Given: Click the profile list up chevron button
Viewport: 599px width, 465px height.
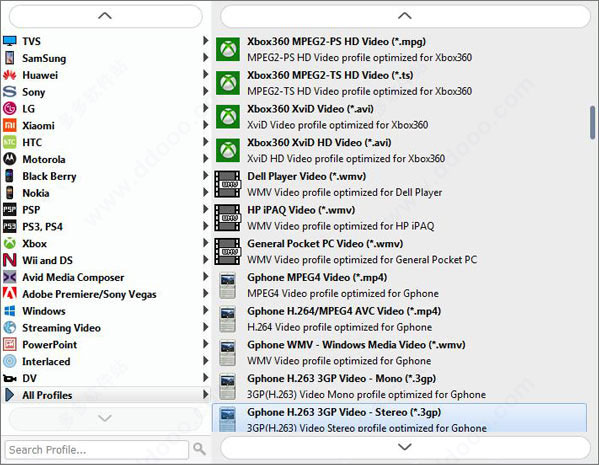Looking at the screenshot, I should 405,16.
